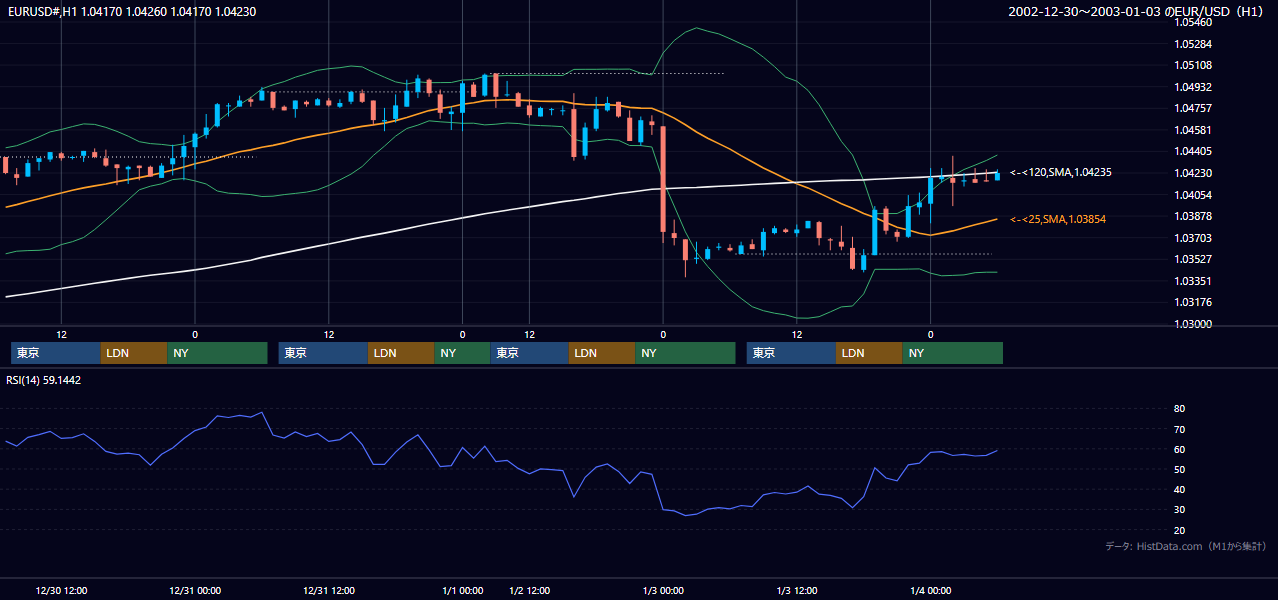Pick the NY session bar for 1/2

[685, 353]
